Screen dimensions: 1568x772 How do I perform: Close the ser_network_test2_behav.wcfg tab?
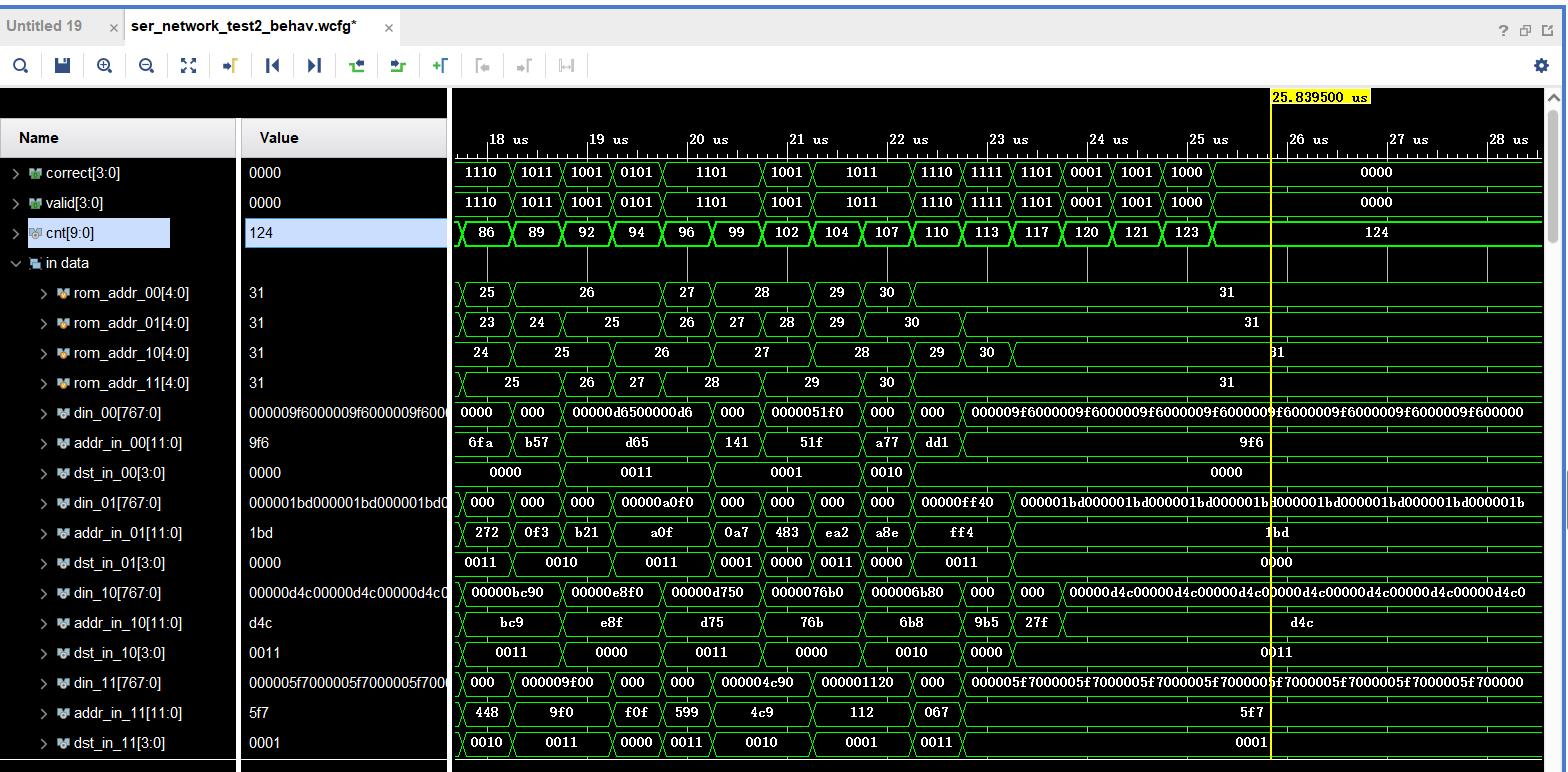(x=389, y=27)
